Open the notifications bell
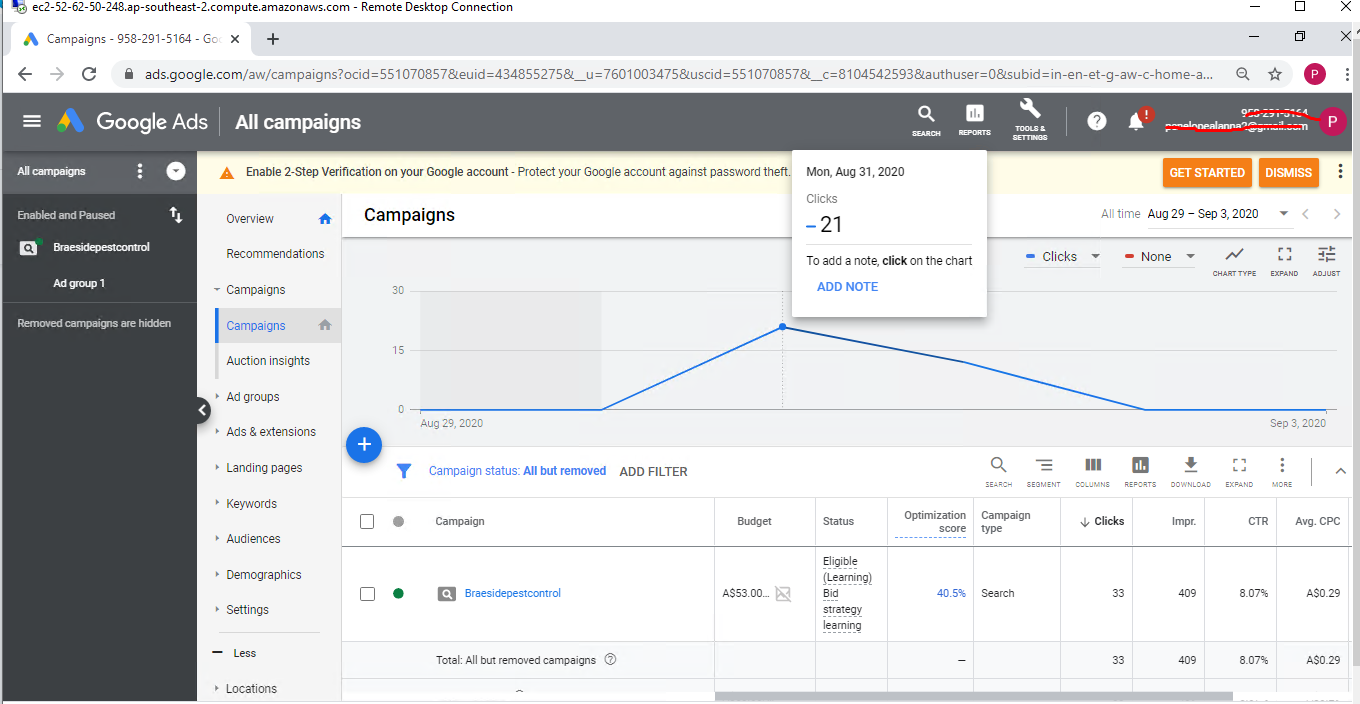 [x=1136, y=121]
